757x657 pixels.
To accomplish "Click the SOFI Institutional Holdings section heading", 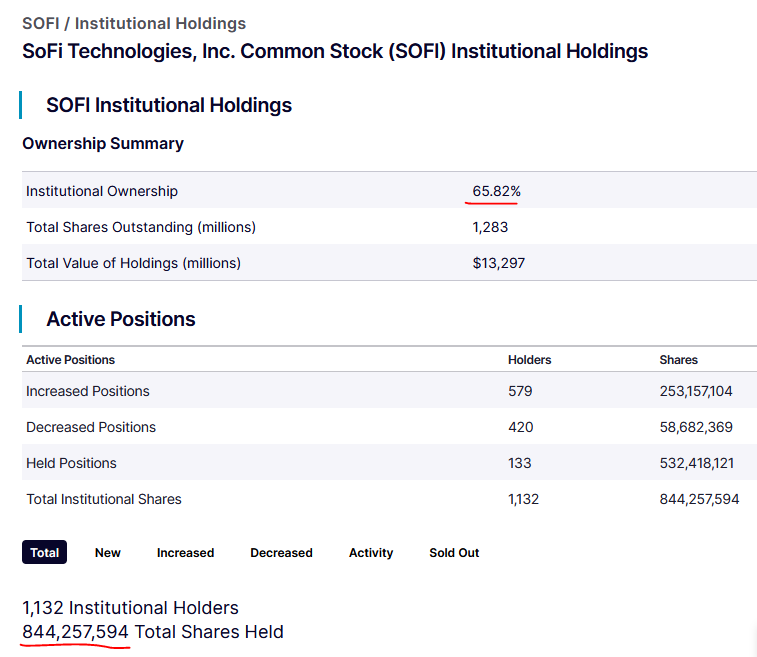I will click(x=169, y=105).
